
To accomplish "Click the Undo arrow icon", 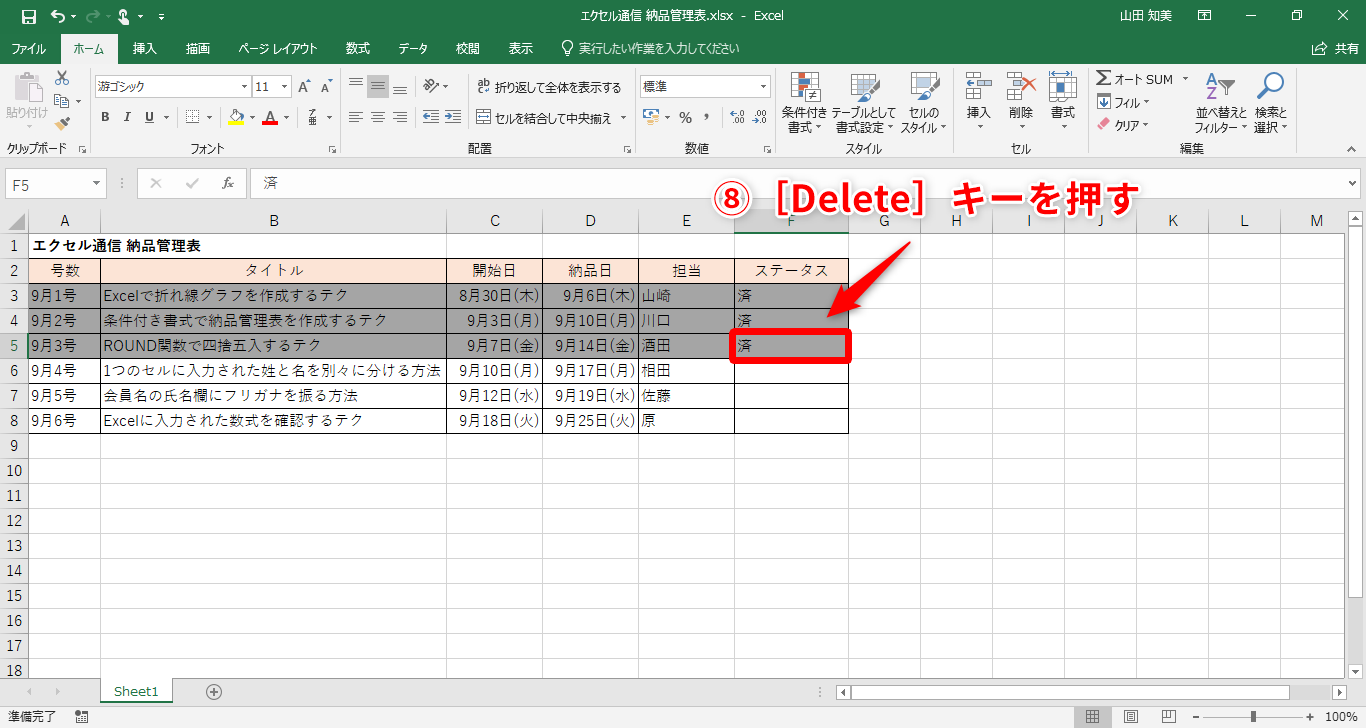I will pos(58,16).
